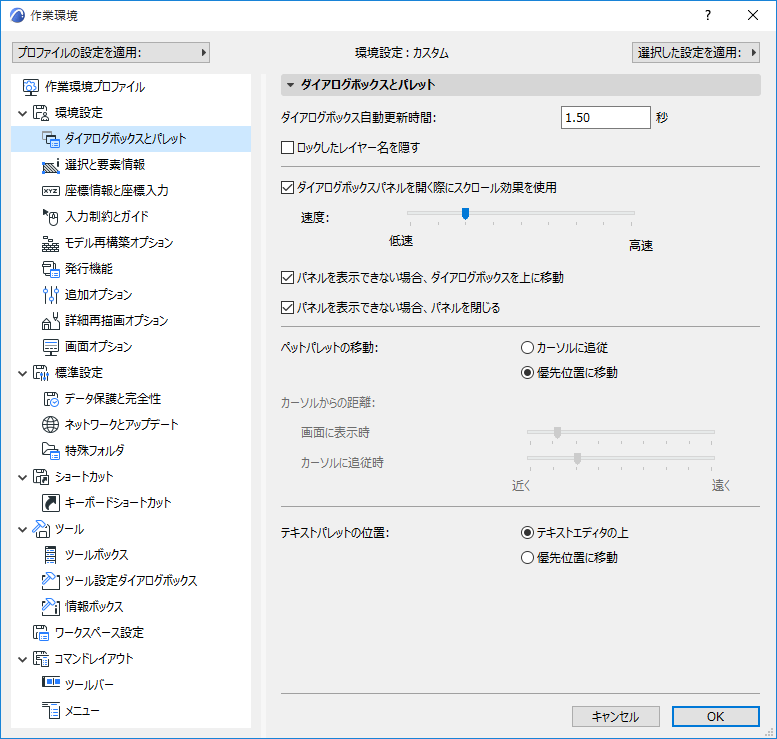Click the 作業環境プロファイル icon
Image resolution: width=777 pixels, height=739 pixels.
tap(30, 87)
